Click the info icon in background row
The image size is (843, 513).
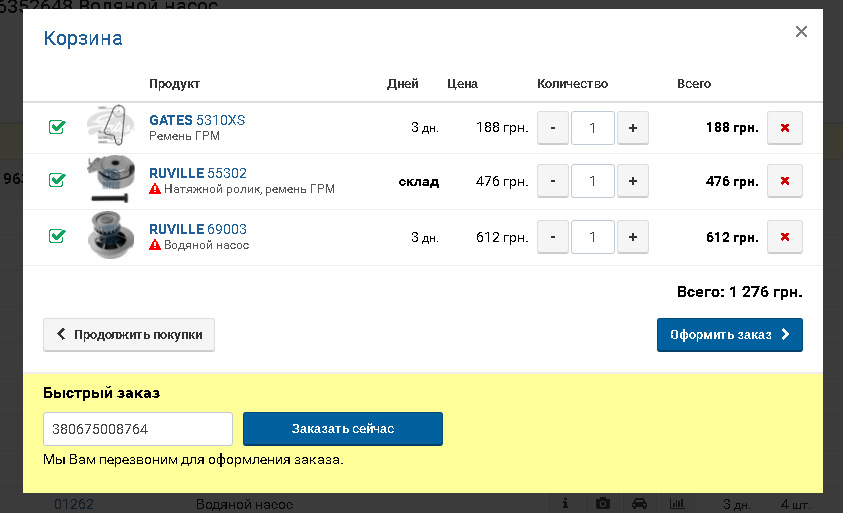coord(565,504)
